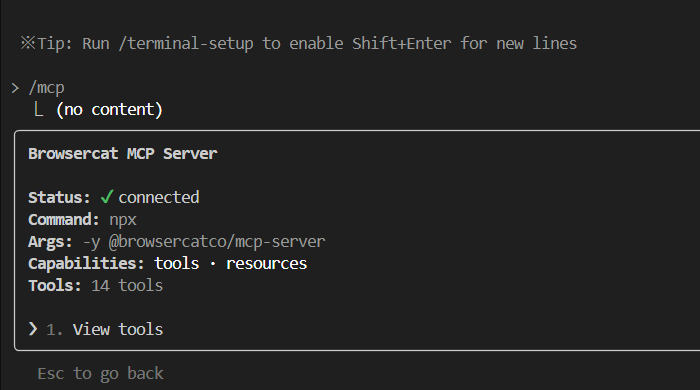The height and width of the screenshot is (390, 700).
Task: Click the asterisk symbol before Tip
Action: pos(28,43)
